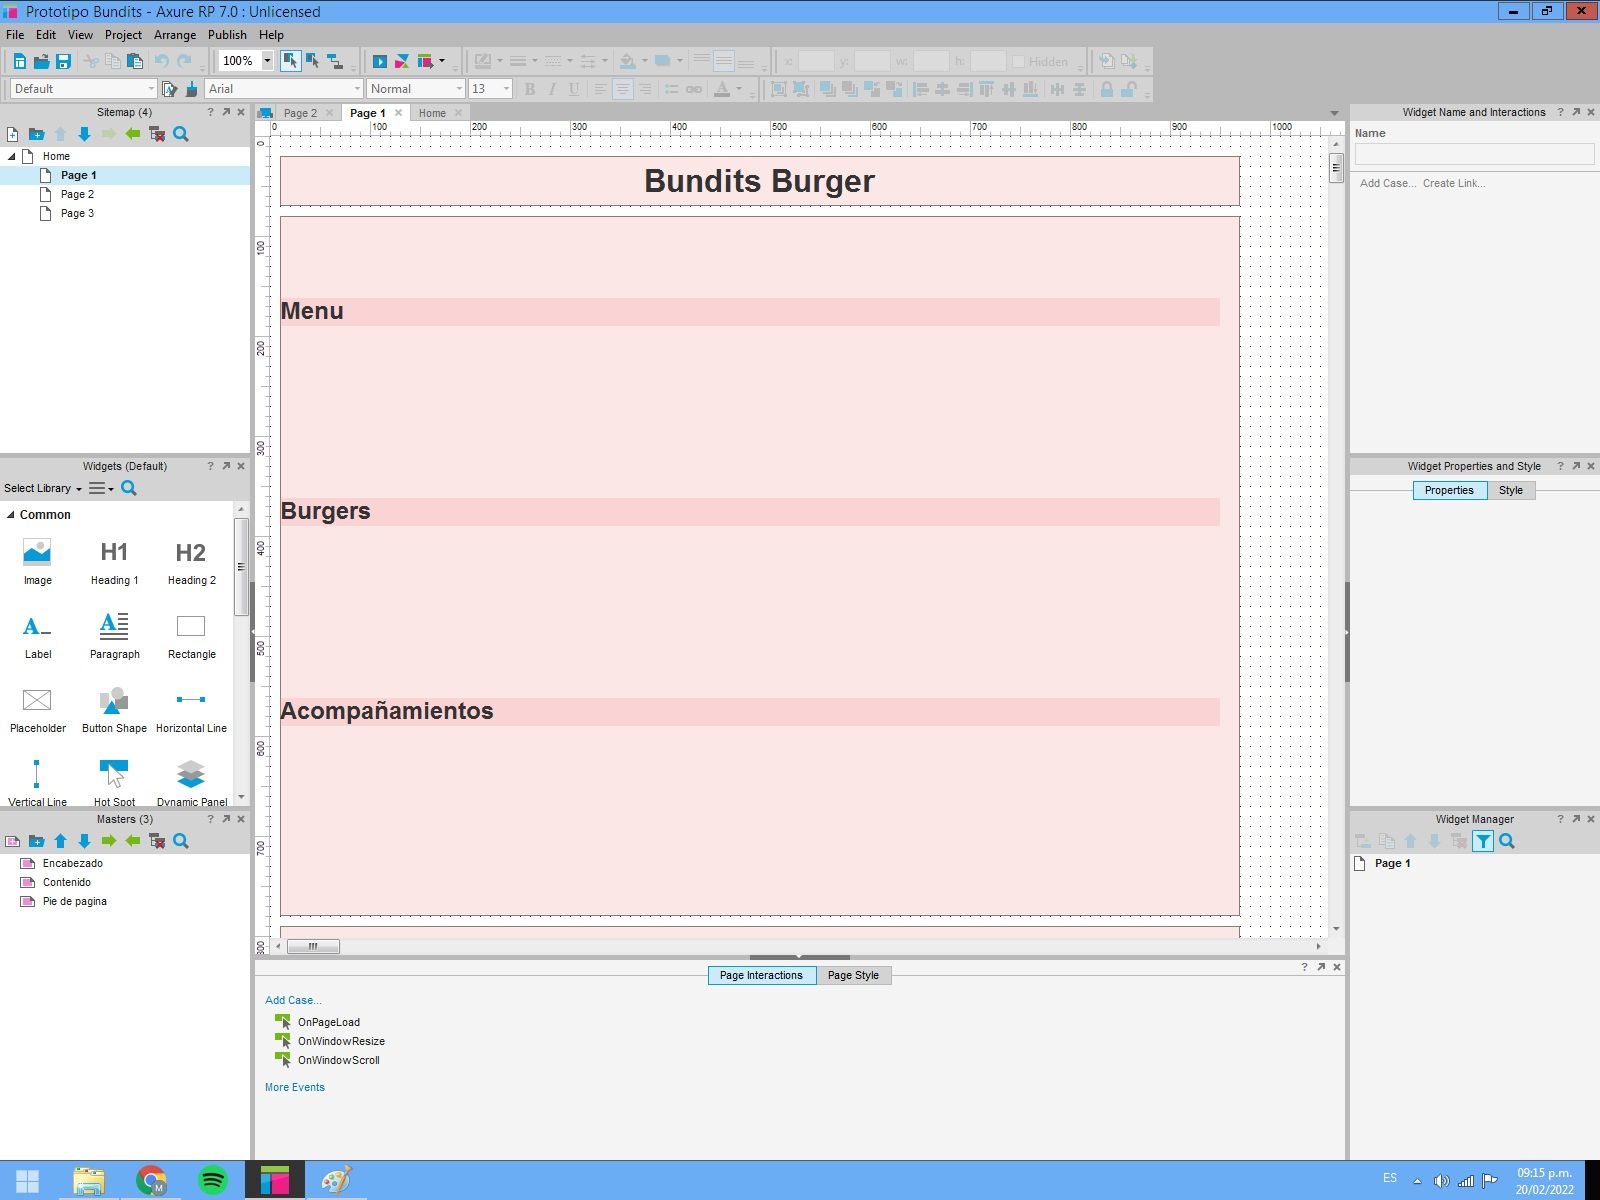This screenshot has height=1200, width=1600.
Task: Lock the selected widget position
Action: tap(1107, 89)
